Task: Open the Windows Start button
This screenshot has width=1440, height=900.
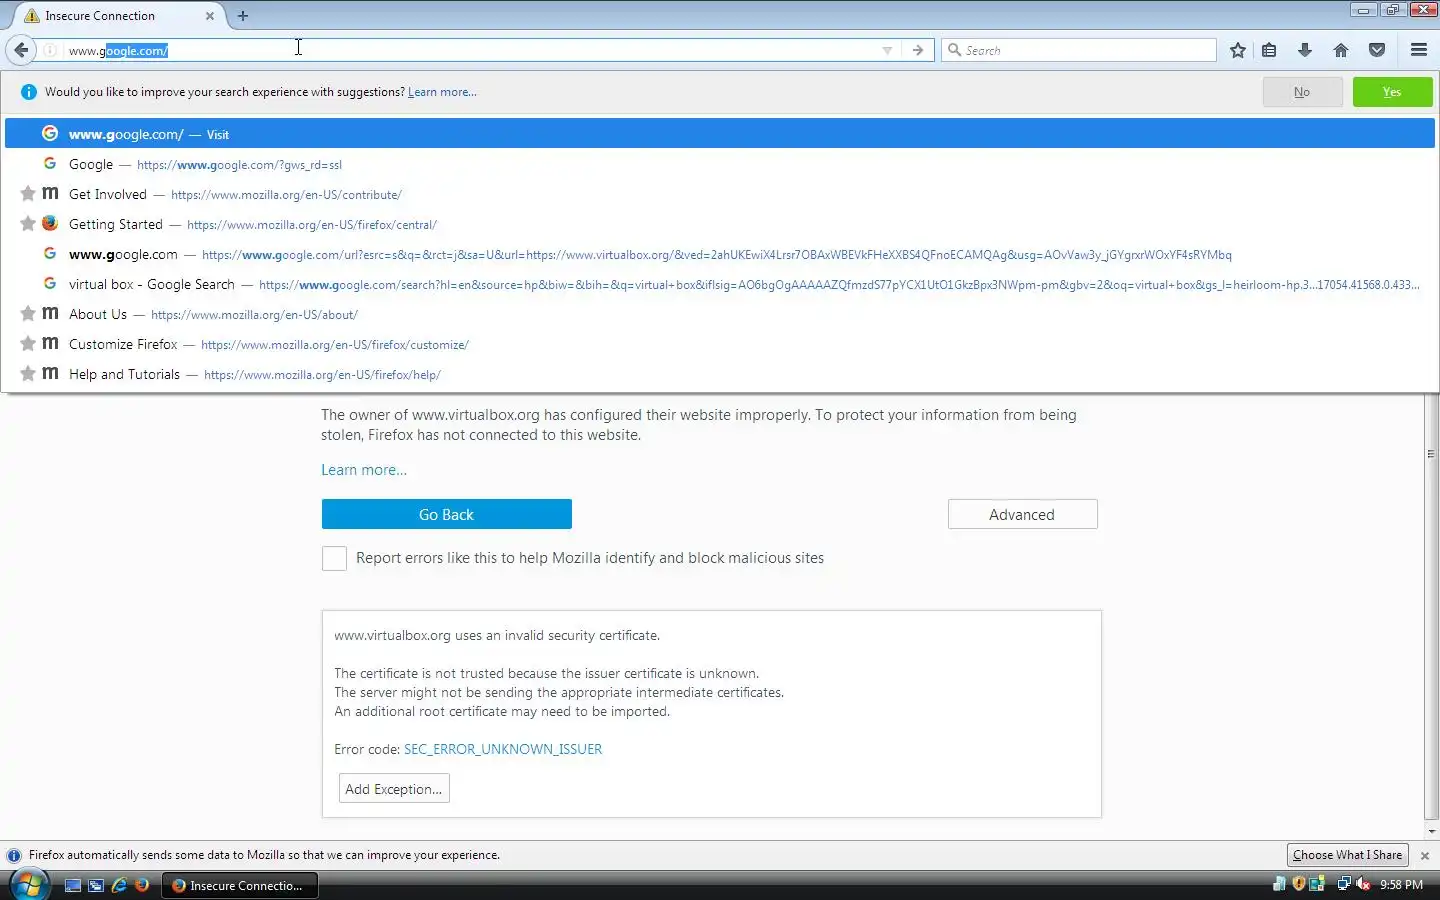Action: (x=29, y=885)
